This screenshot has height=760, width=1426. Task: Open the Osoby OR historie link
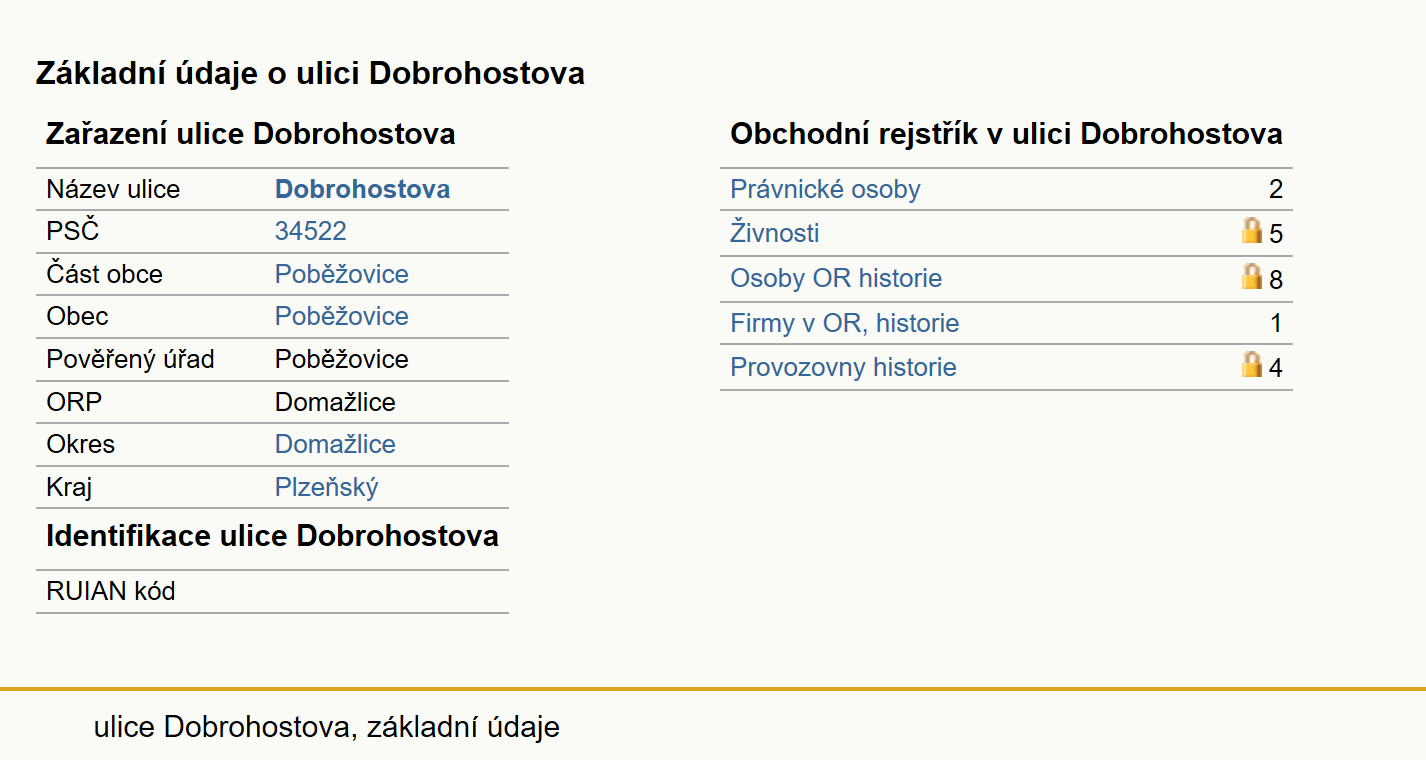point(836,278)
